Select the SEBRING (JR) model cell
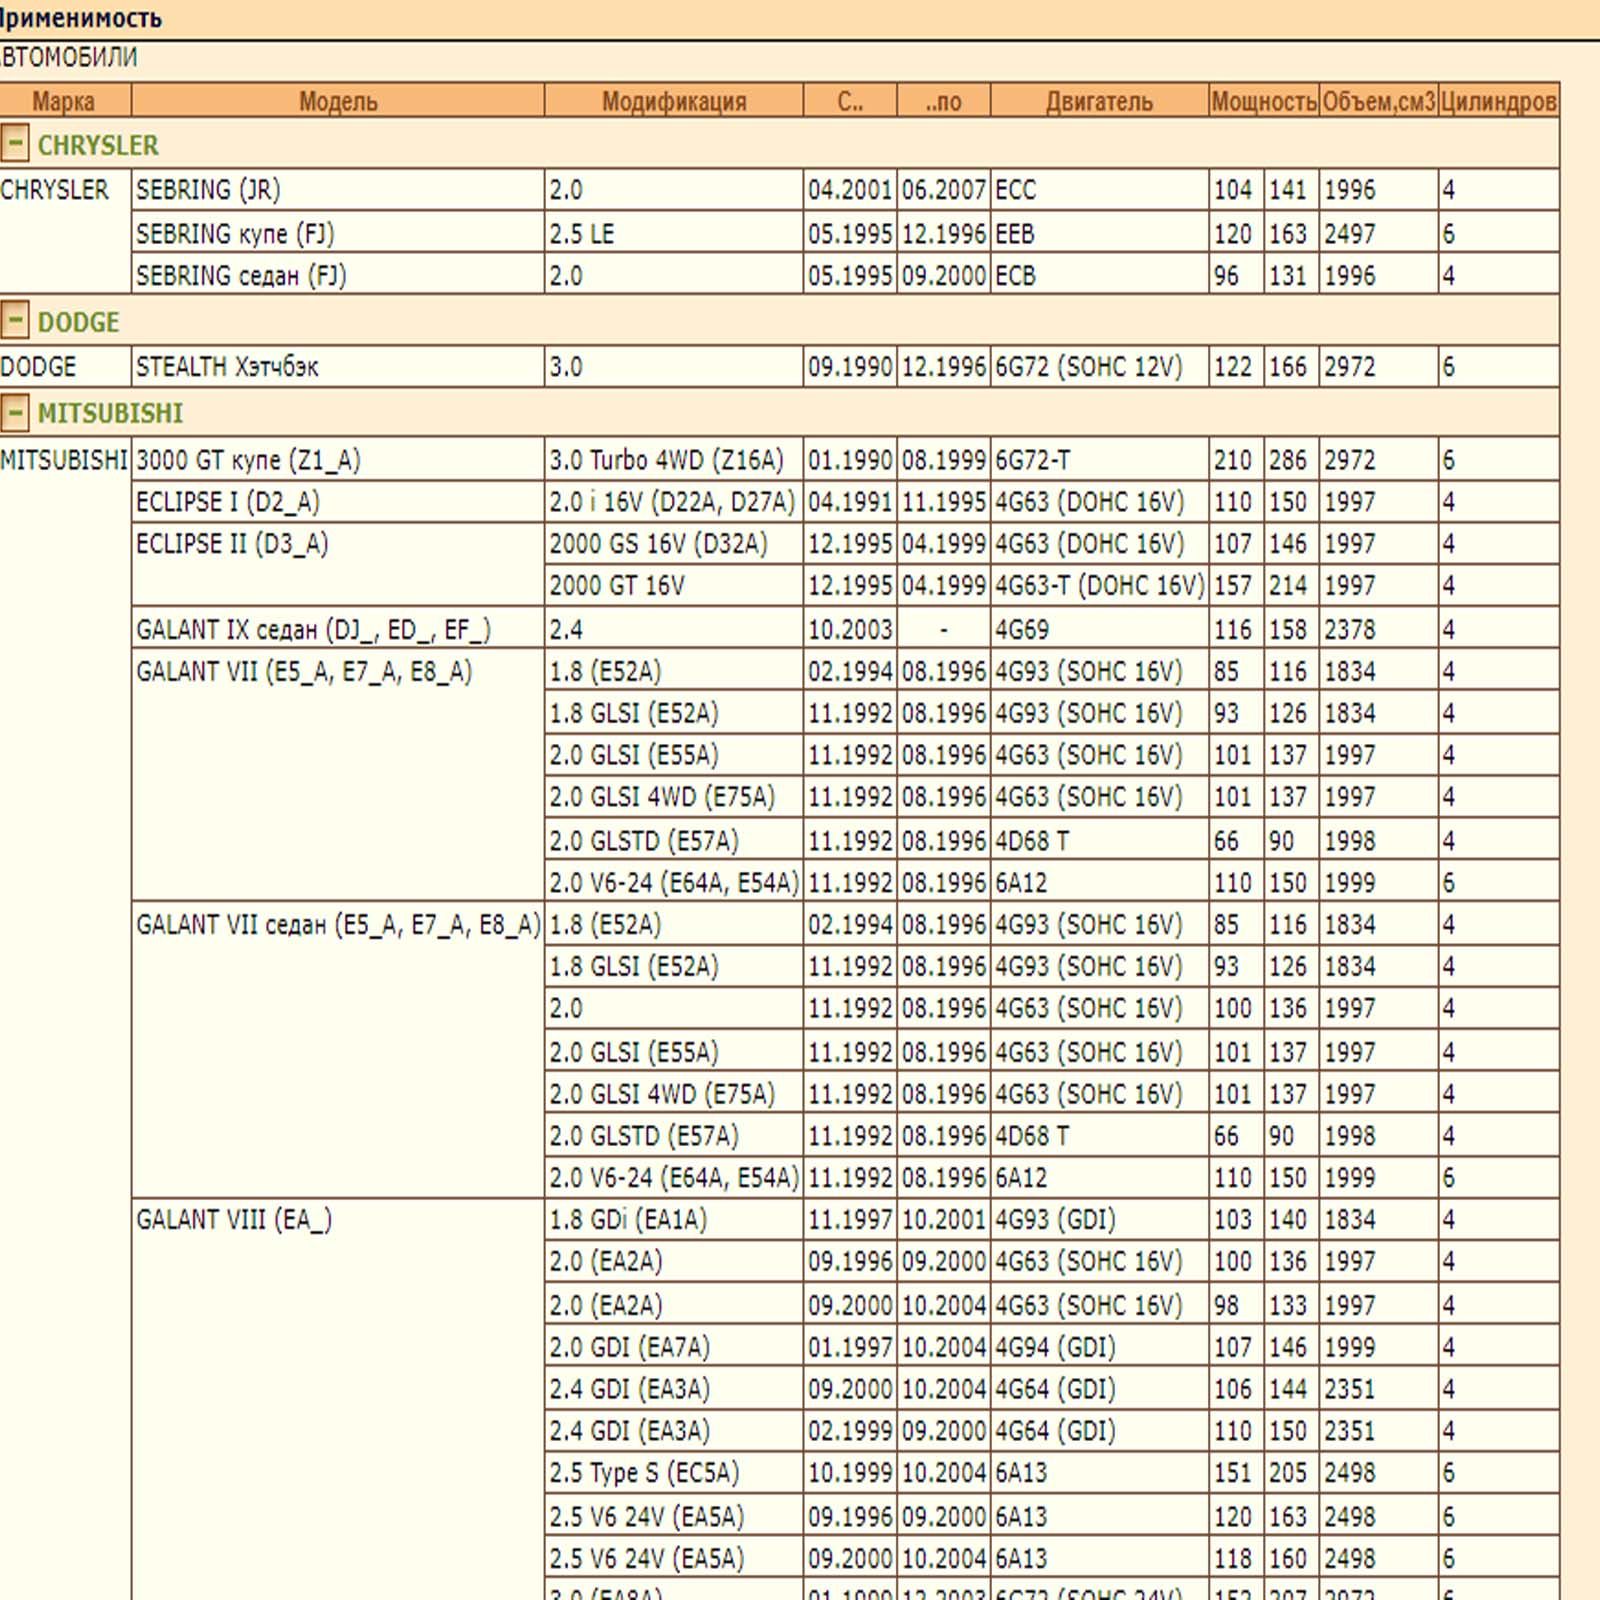This screenshot has width=1600, height=1600. [338, 189]
